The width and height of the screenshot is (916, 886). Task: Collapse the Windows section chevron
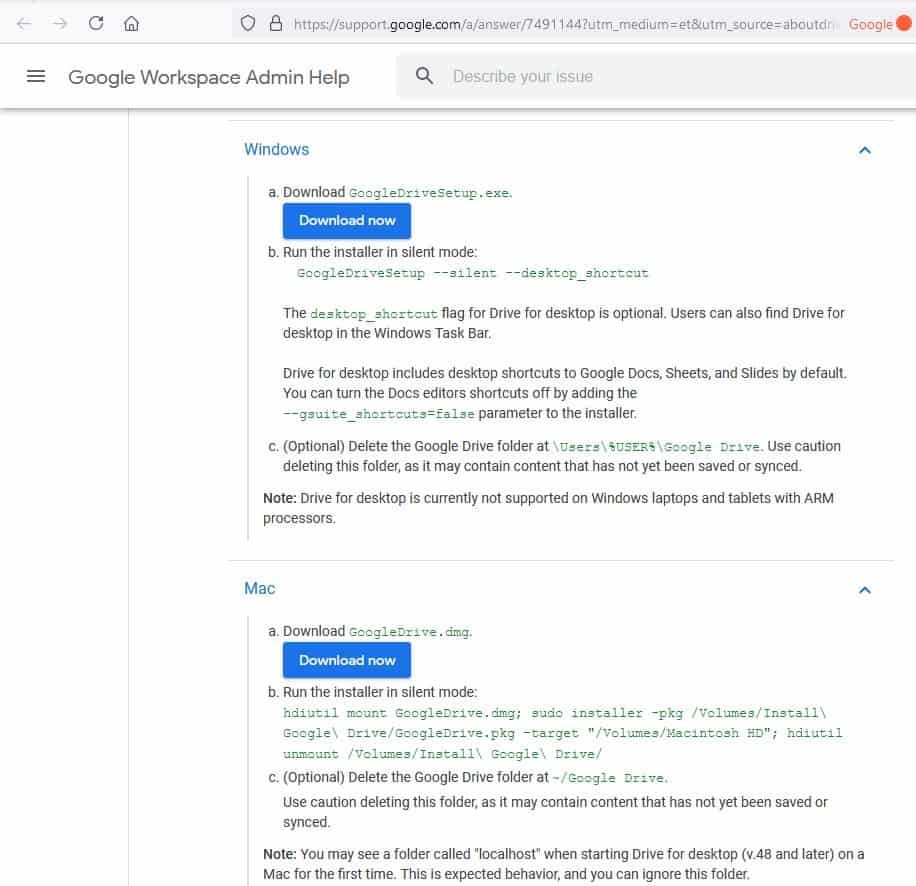point(865,150)
